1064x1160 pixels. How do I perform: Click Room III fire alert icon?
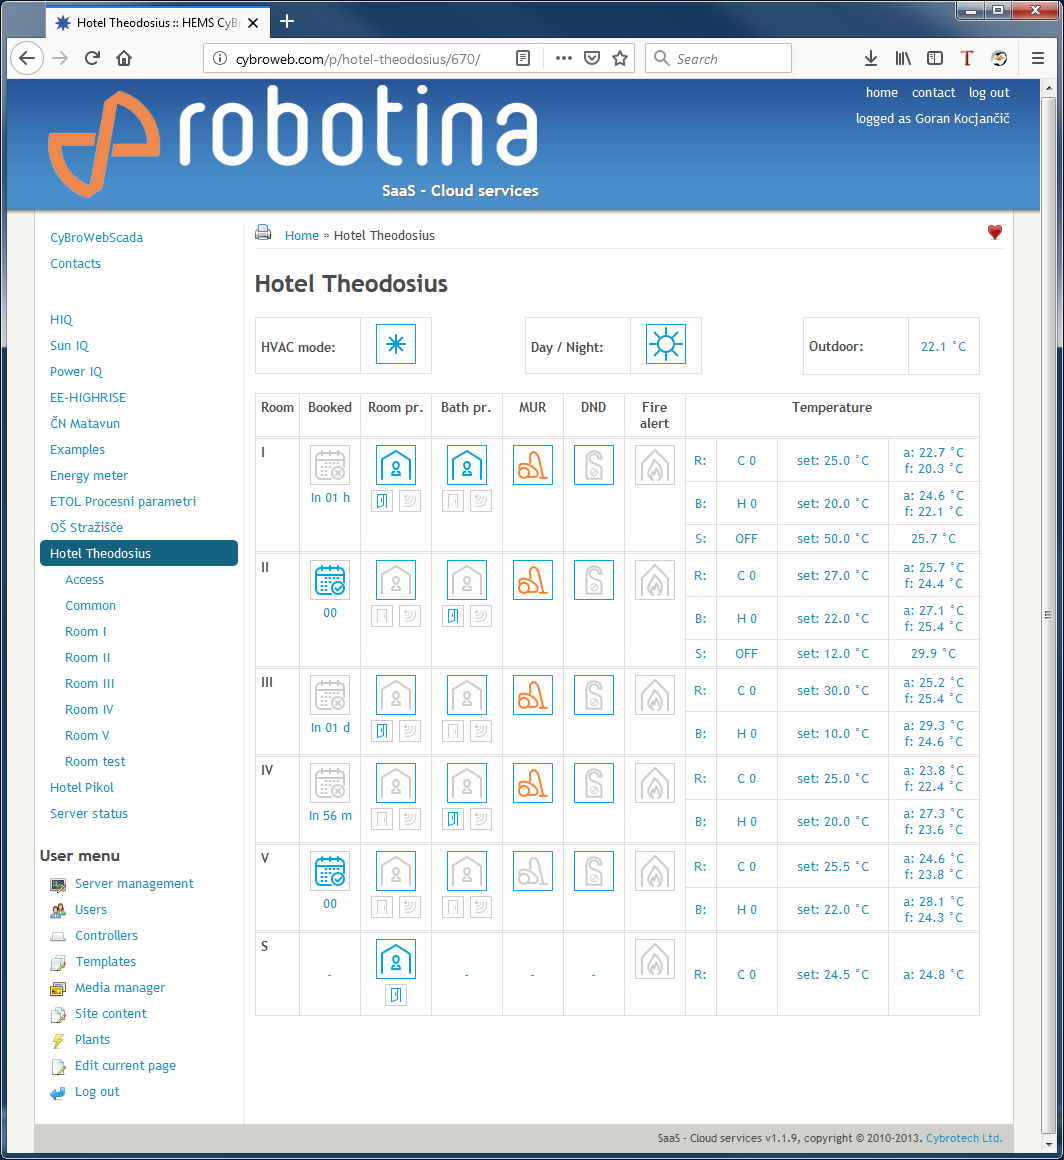click(x=654, y=695)
